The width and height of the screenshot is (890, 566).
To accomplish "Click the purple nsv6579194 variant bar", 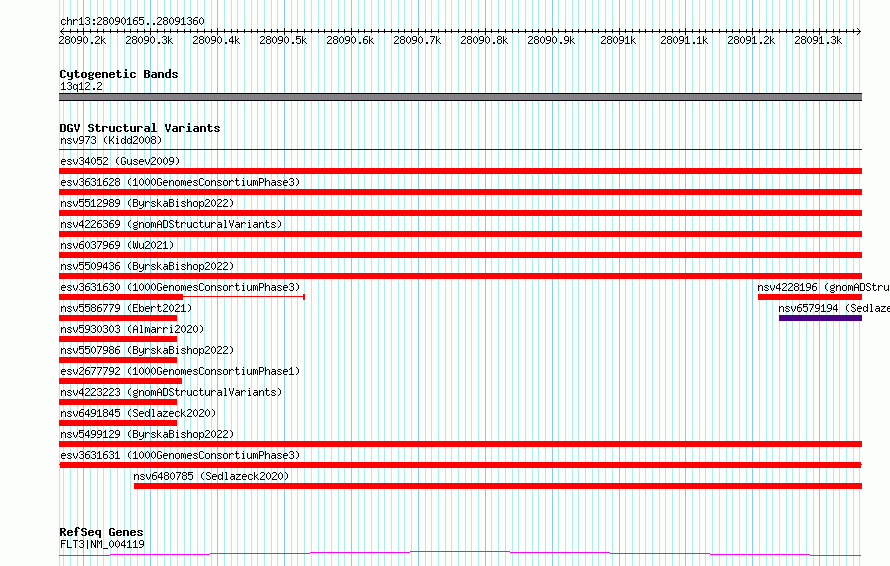I will click(x=820, y=318).
